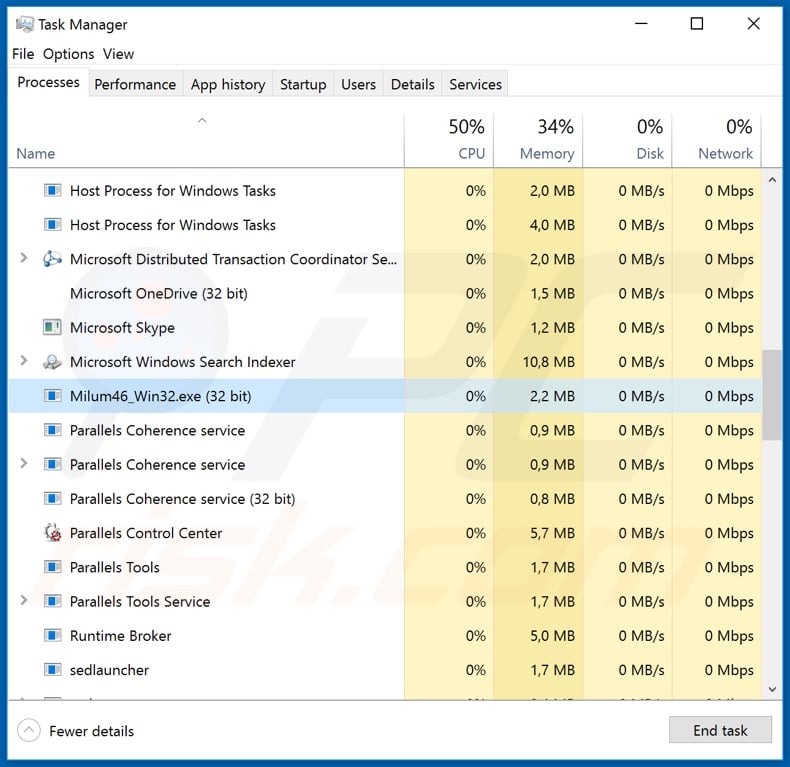Image resolution: width=790 pixels, height=767 pixels.
Task: Click 0,8 MB memory of Parallels Coherence (32 bit)
Action: (552, 499)
